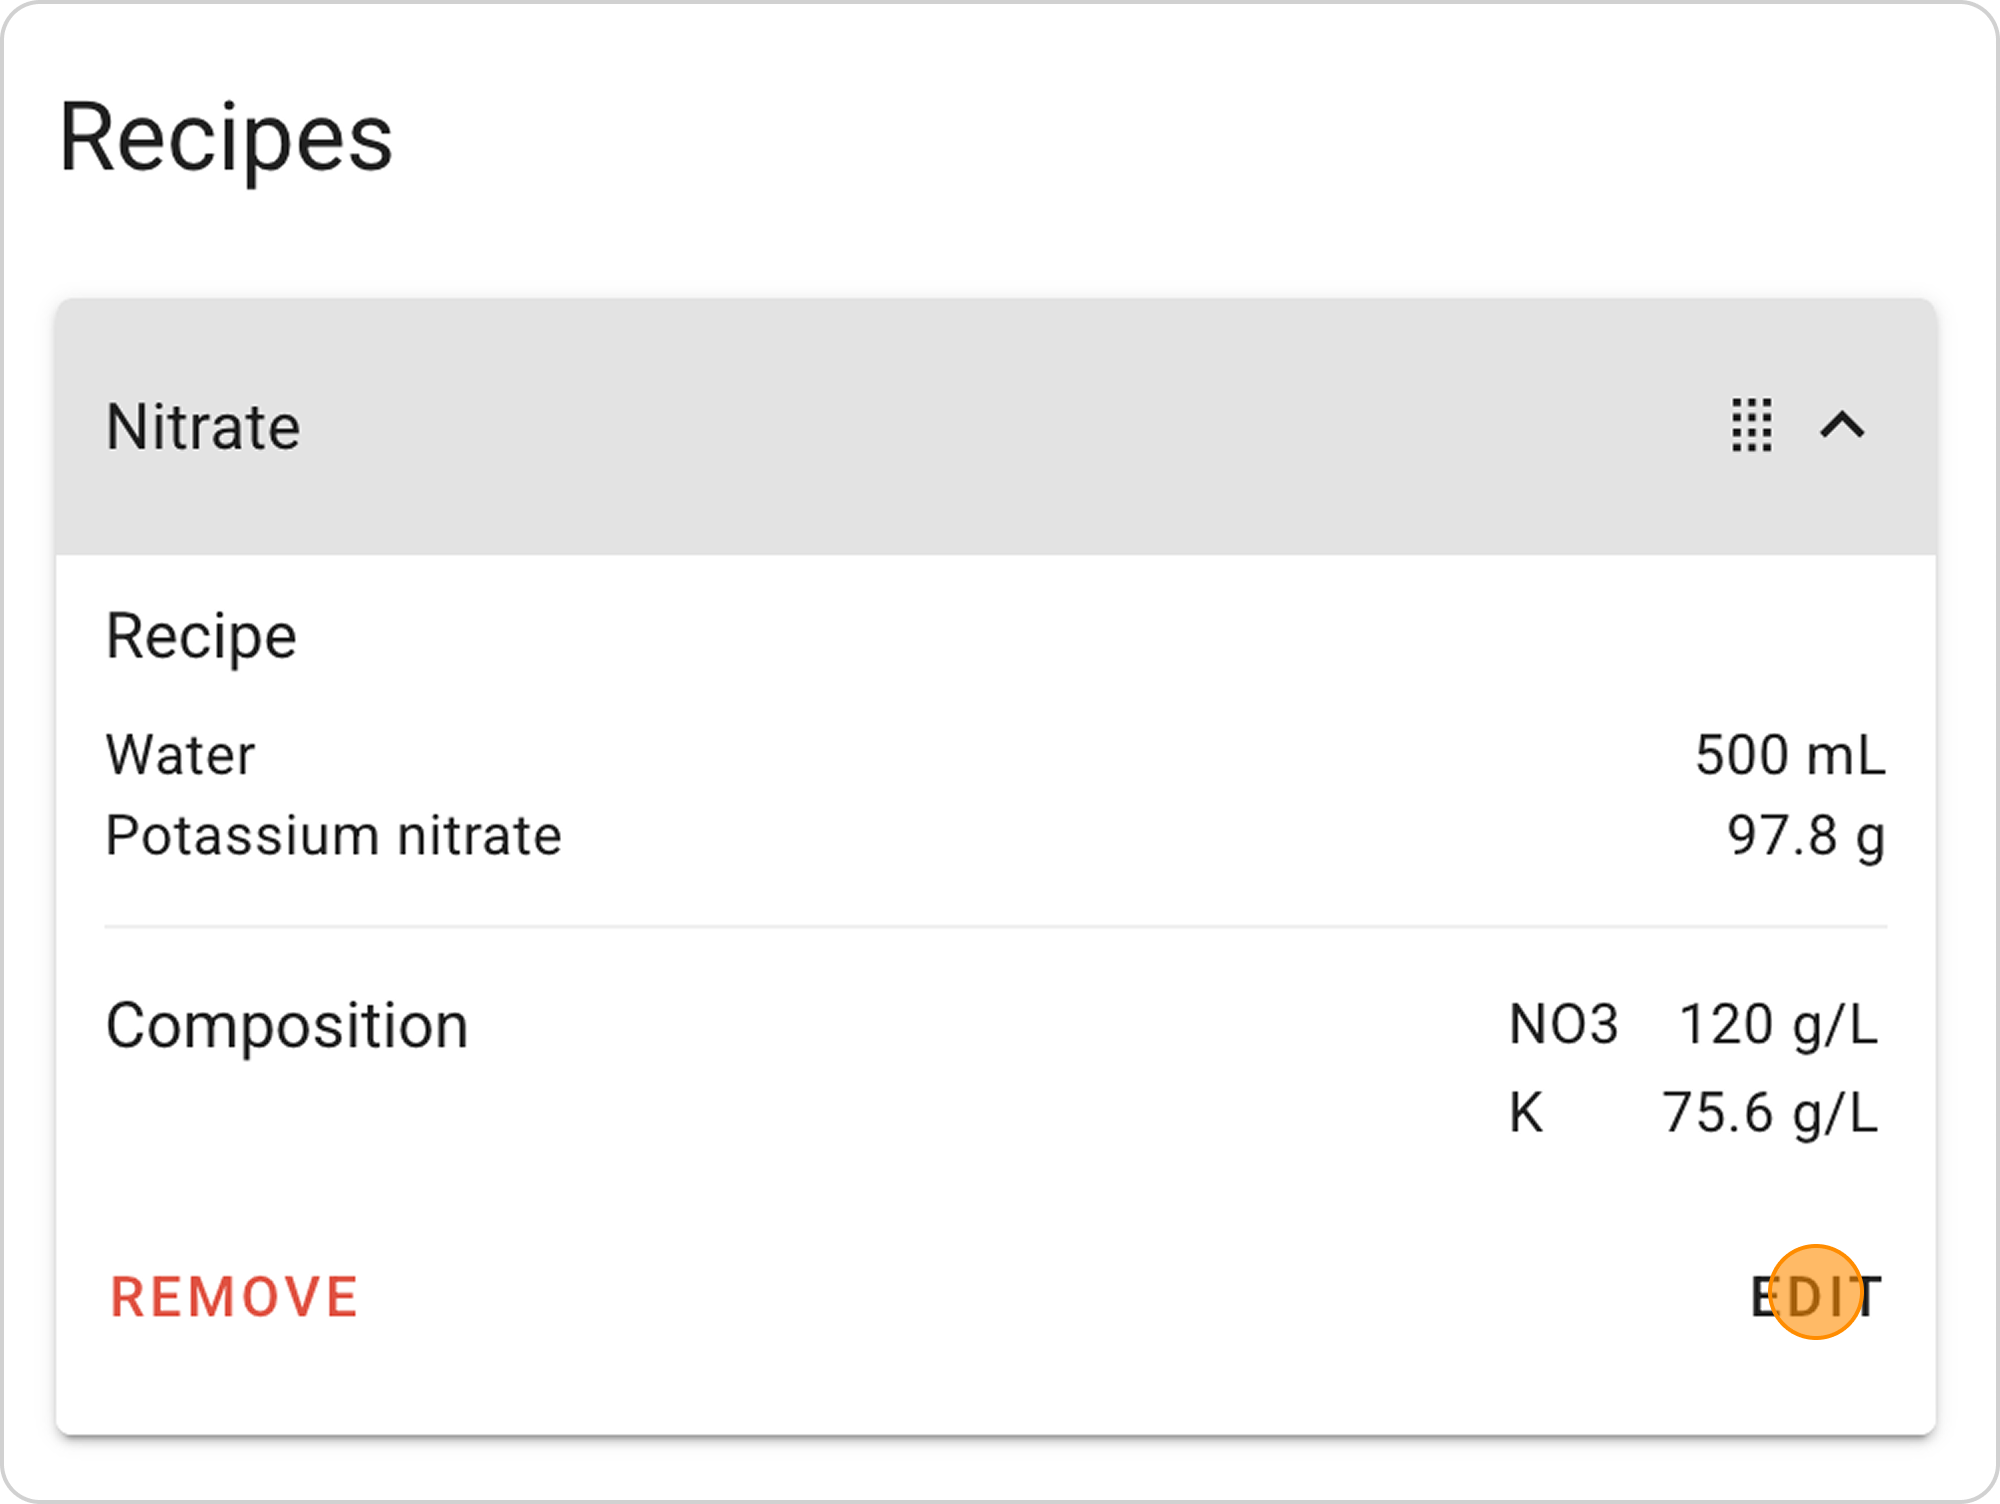Click the Composition section label
The height and width of the screenshot is (1504, 2000).
click(x=287, y=1026)
